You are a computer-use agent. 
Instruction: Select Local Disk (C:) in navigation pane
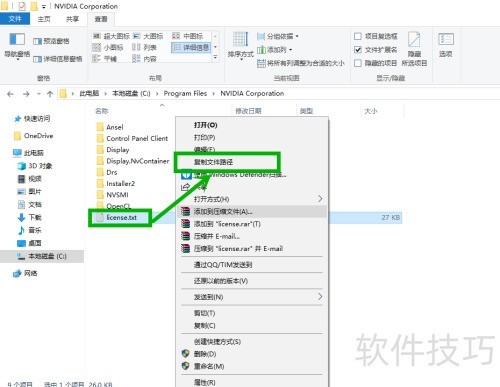pyautogui.click(x=42, y=256)
